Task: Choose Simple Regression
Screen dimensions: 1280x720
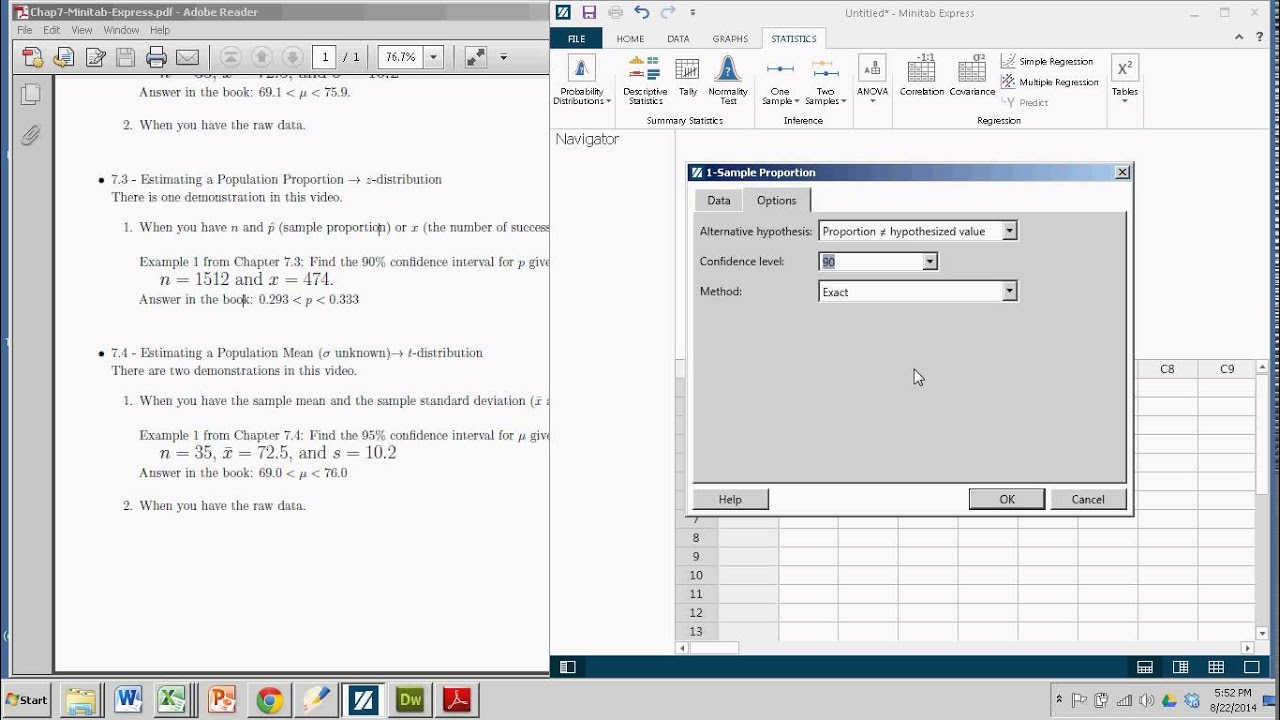Action: click(1047, 62)
